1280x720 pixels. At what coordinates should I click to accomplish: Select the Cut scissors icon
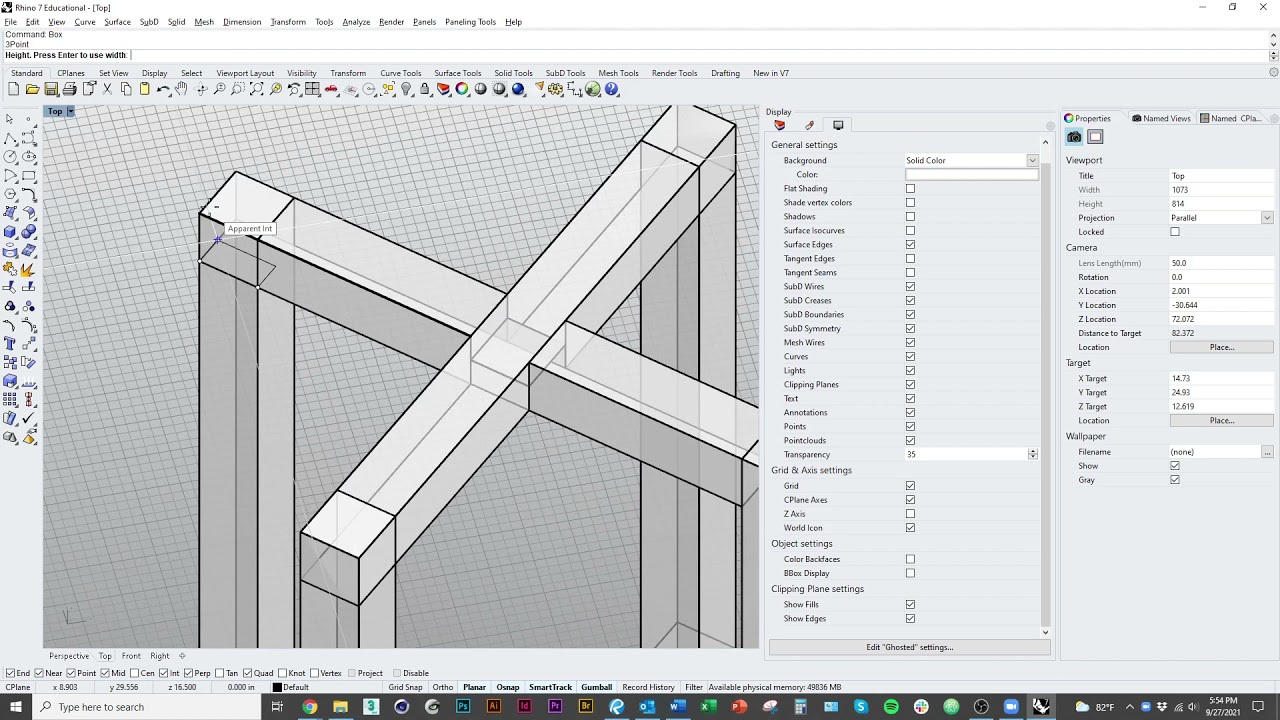coord(107,89)
